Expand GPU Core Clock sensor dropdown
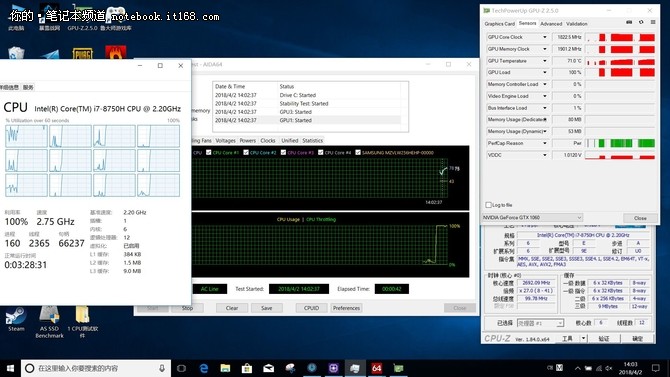 click(x=544, y=37)
